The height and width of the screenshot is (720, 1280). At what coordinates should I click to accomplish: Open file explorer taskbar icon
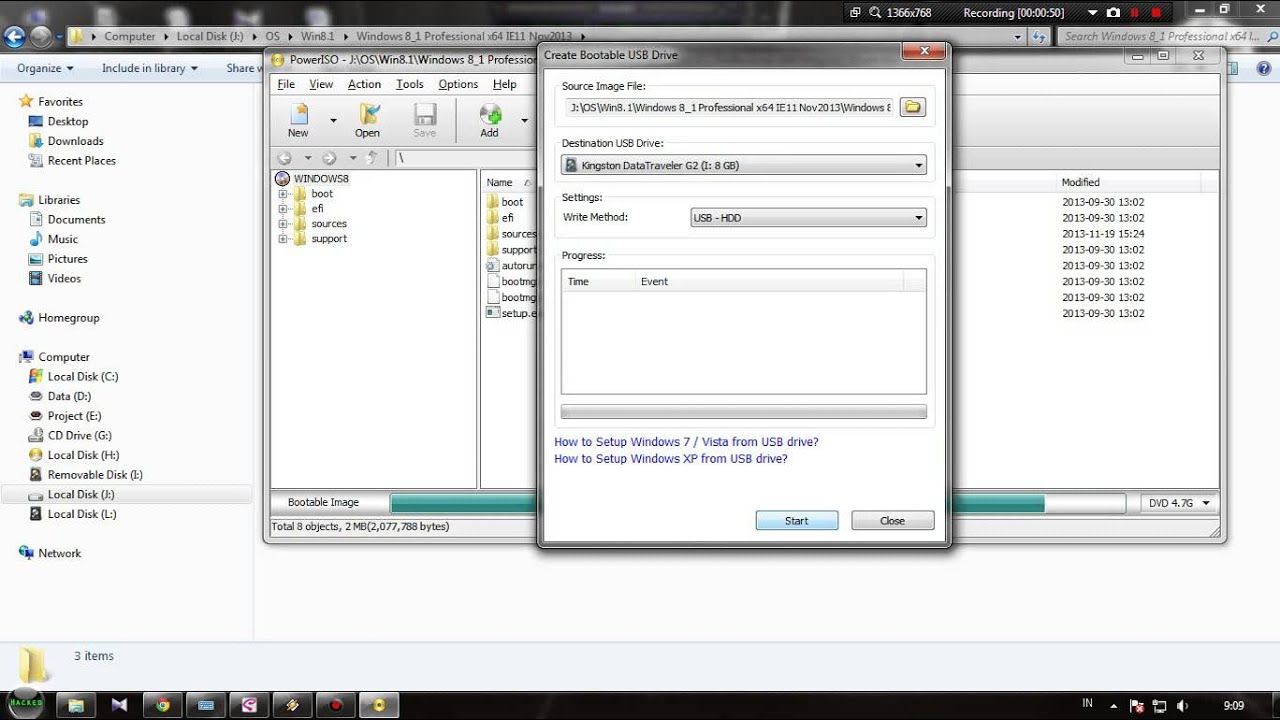(77, 705)
